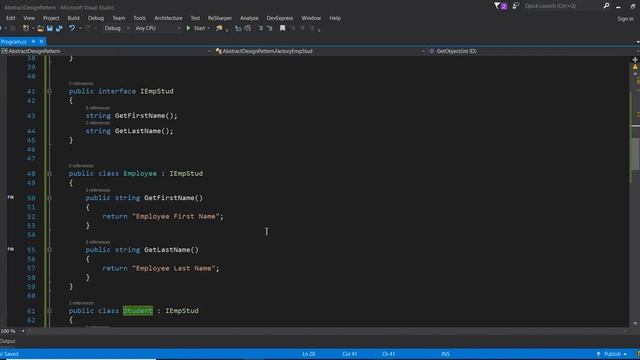Click references CodeLens above IEmpStud interface
Viewport: 640px width, 360px height.
pos(81,84)
